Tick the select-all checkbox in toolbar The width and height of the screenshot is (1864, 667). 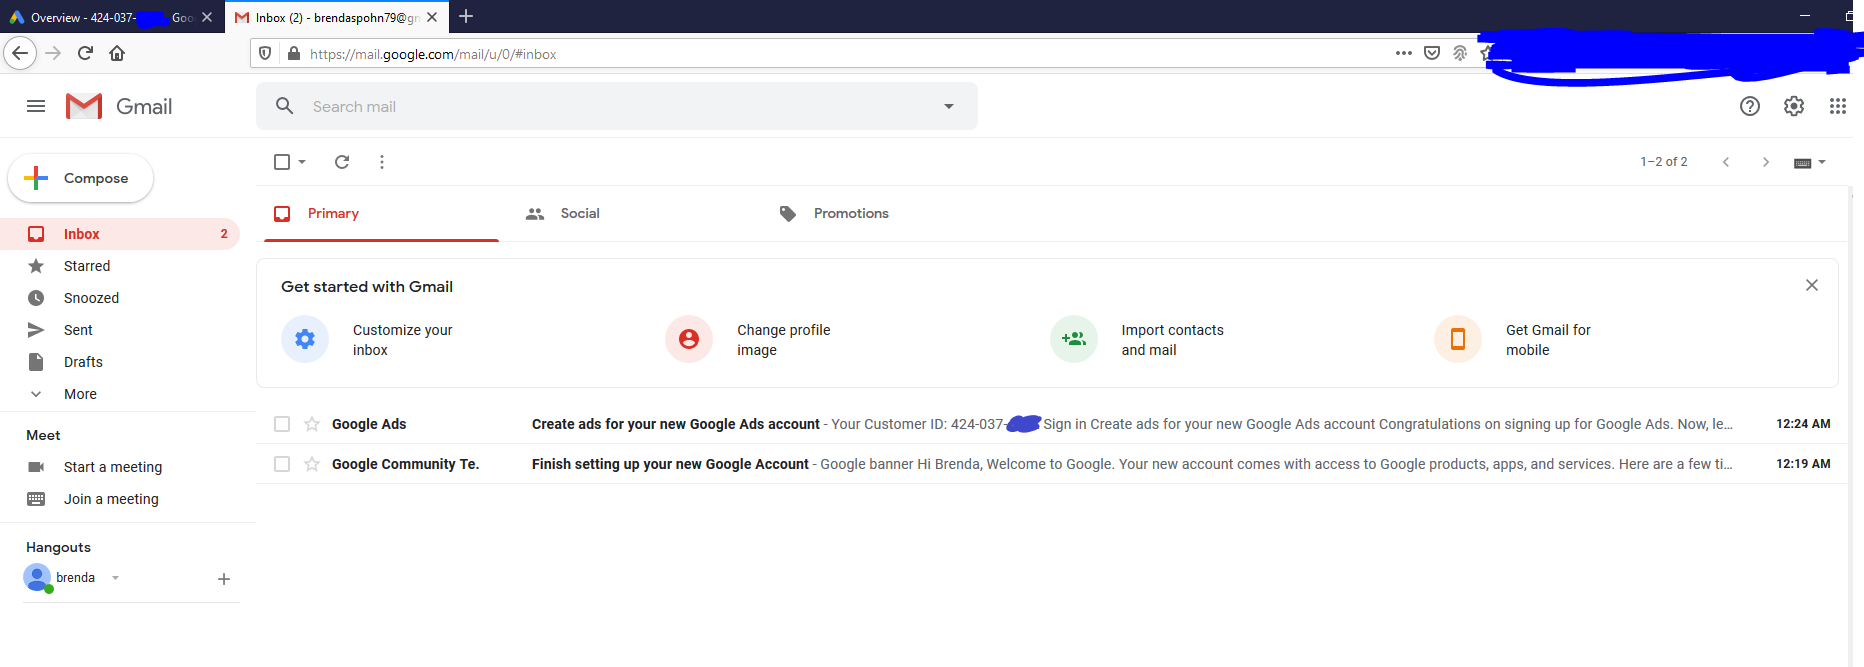(x=282, y=162)
